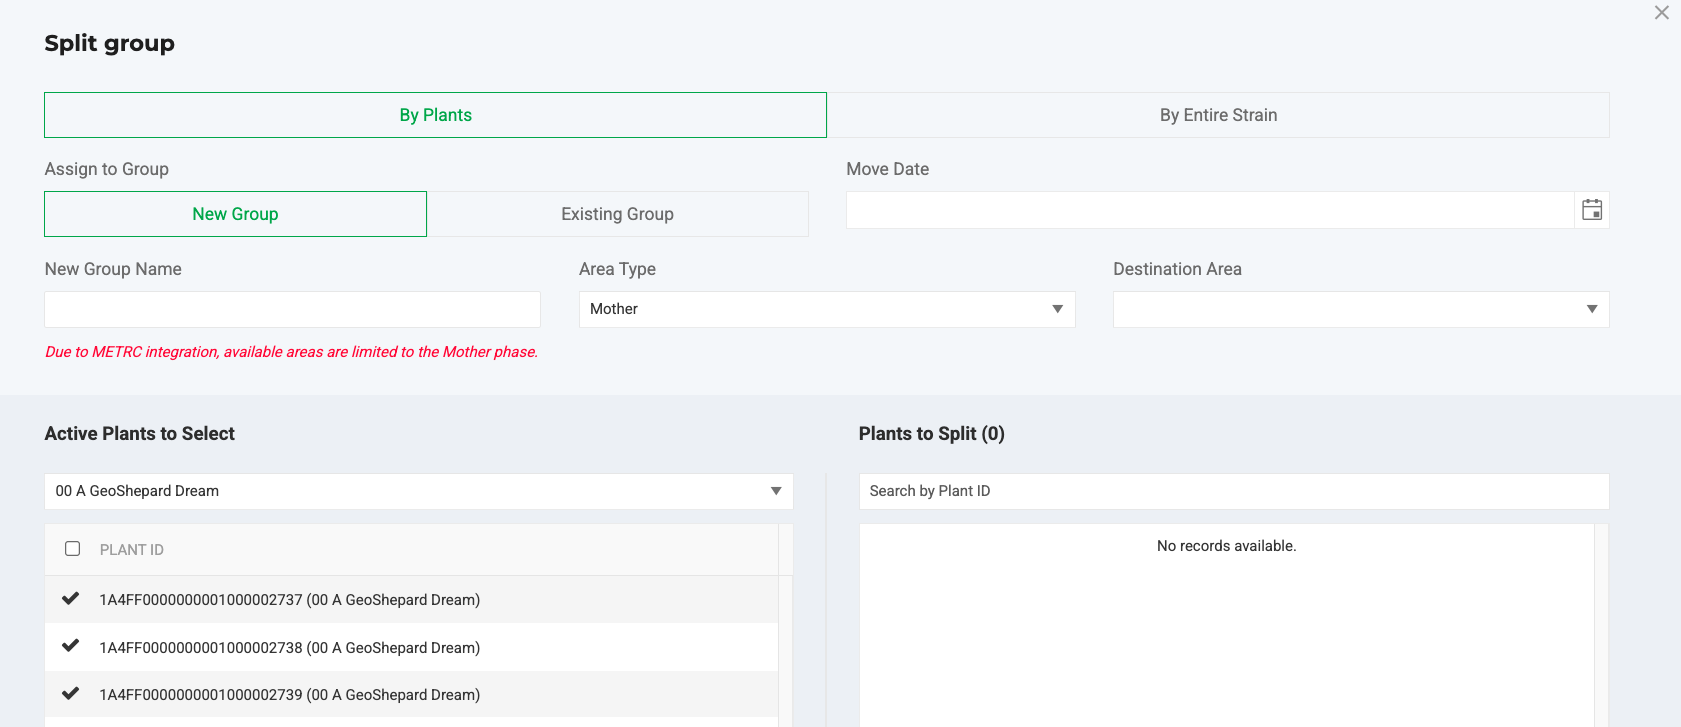Focus the Move Date input field
The width and height of the screenshot is (1681, 727).
pos(1209,210)
